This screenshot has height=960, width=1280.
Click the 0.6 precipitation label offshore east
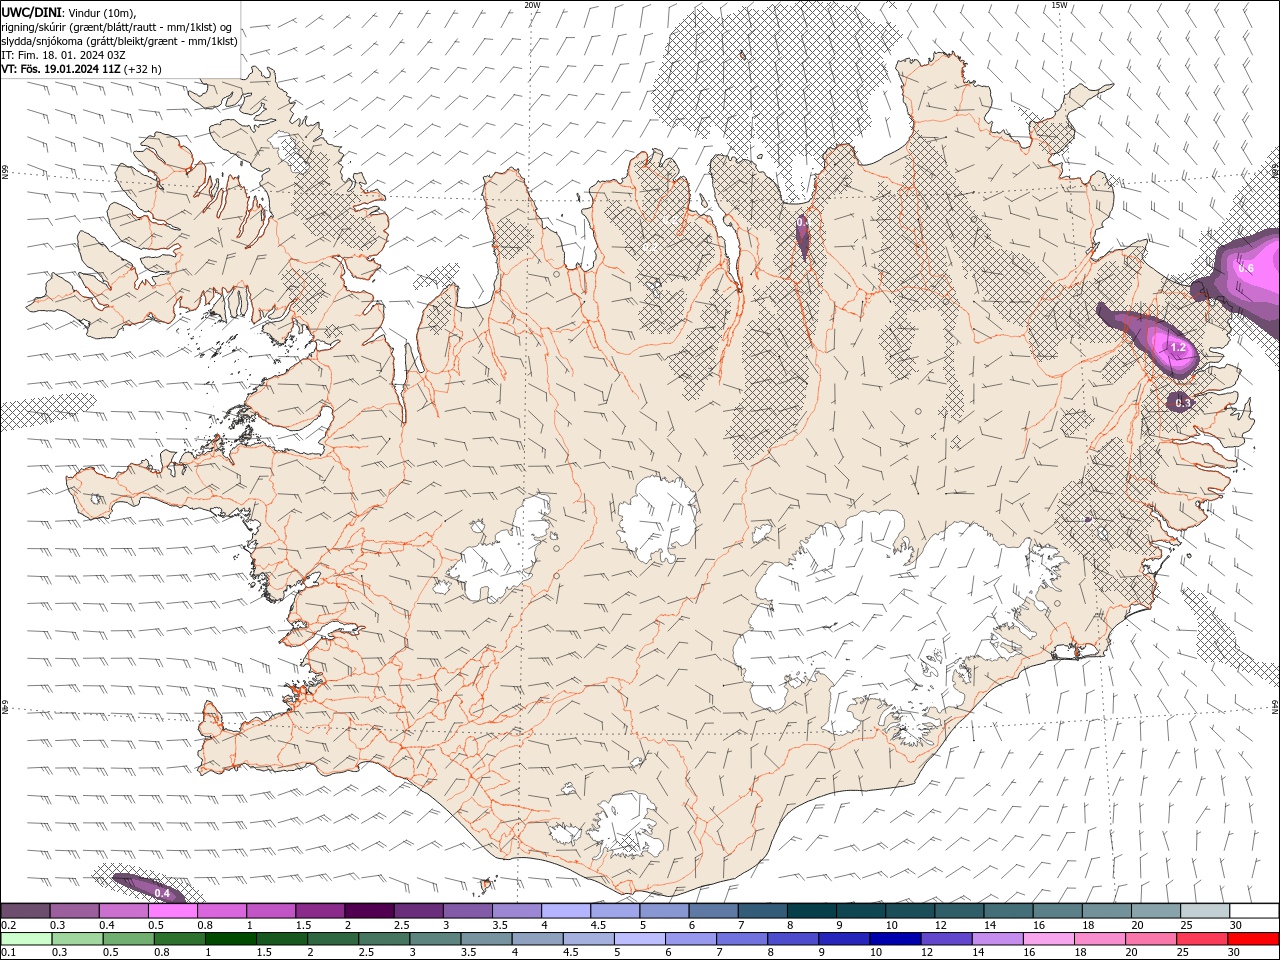(1246, 268)
